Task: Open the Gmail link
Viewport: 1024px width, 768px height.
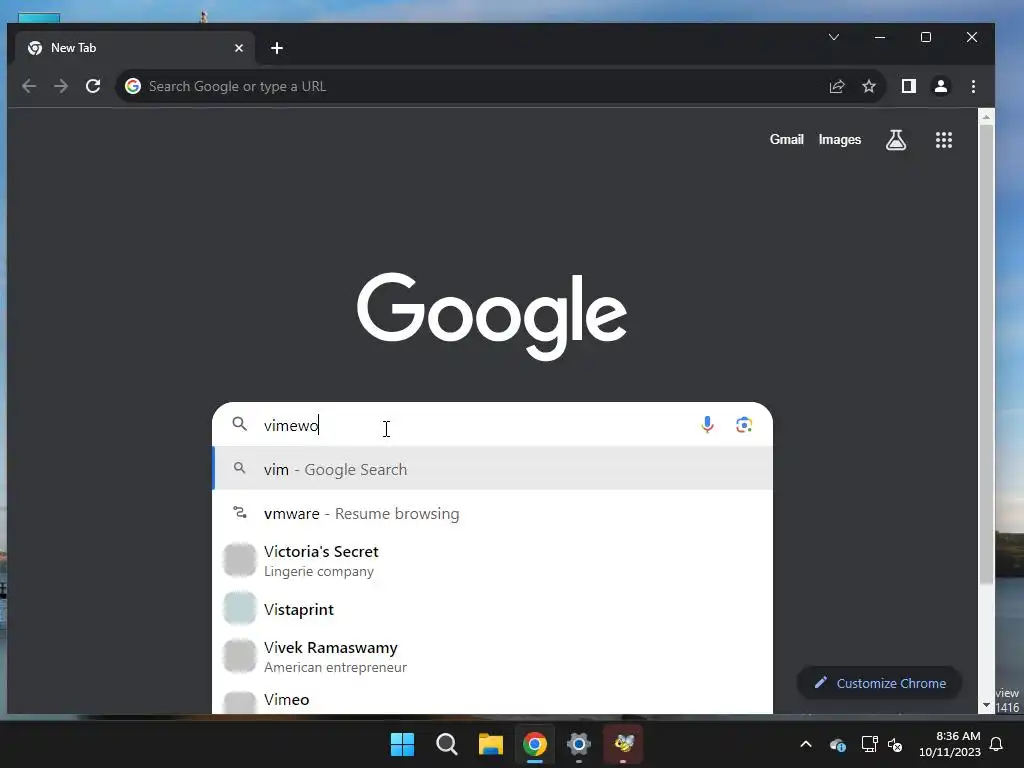Action: [x=786, y=140]
